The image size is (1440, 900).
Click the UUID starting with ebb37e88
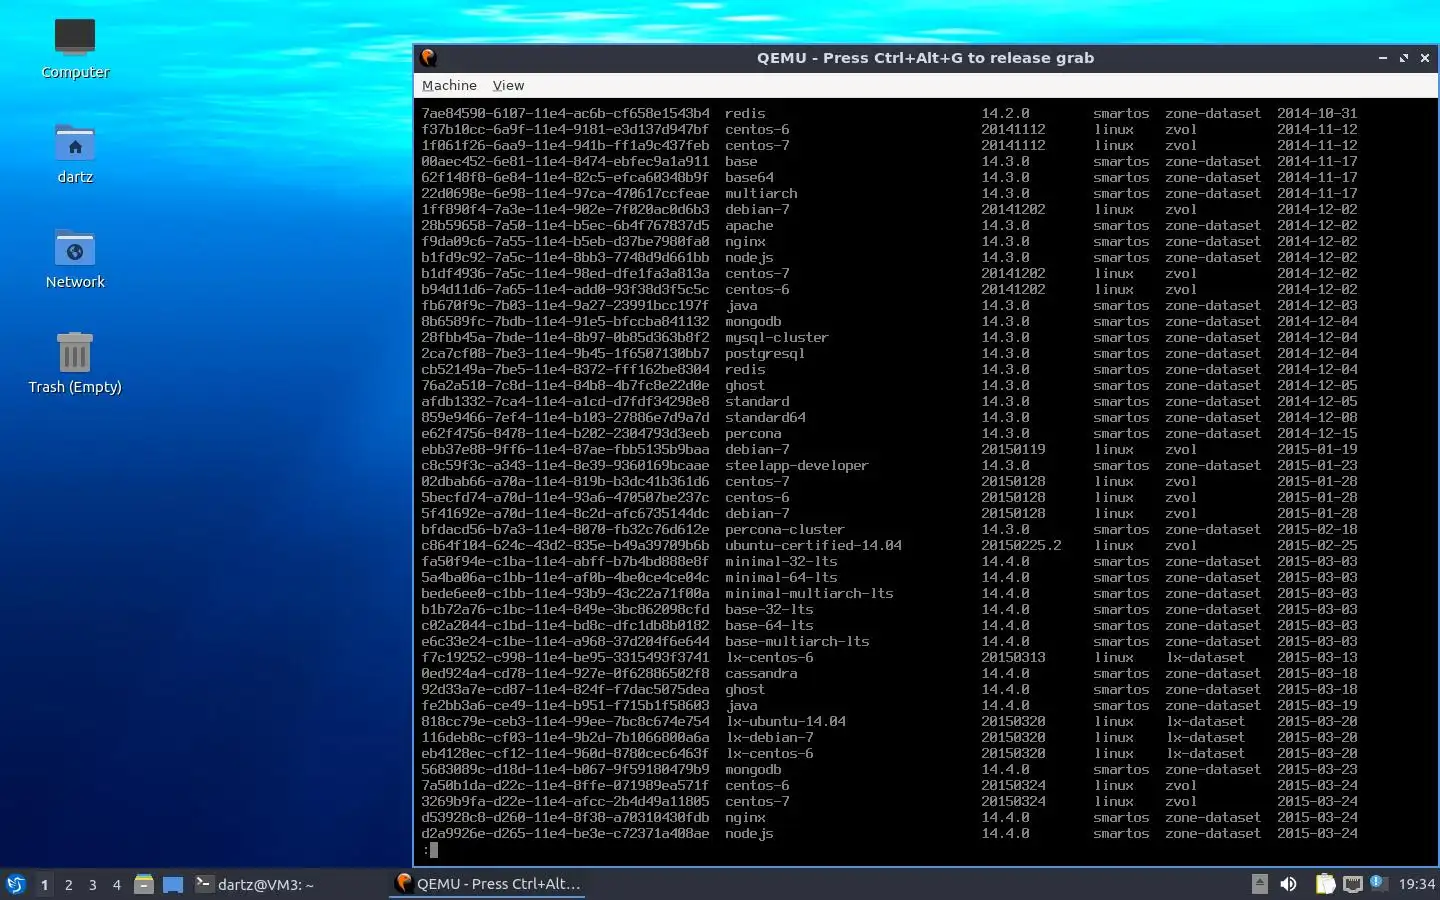[x=565, y=449]
